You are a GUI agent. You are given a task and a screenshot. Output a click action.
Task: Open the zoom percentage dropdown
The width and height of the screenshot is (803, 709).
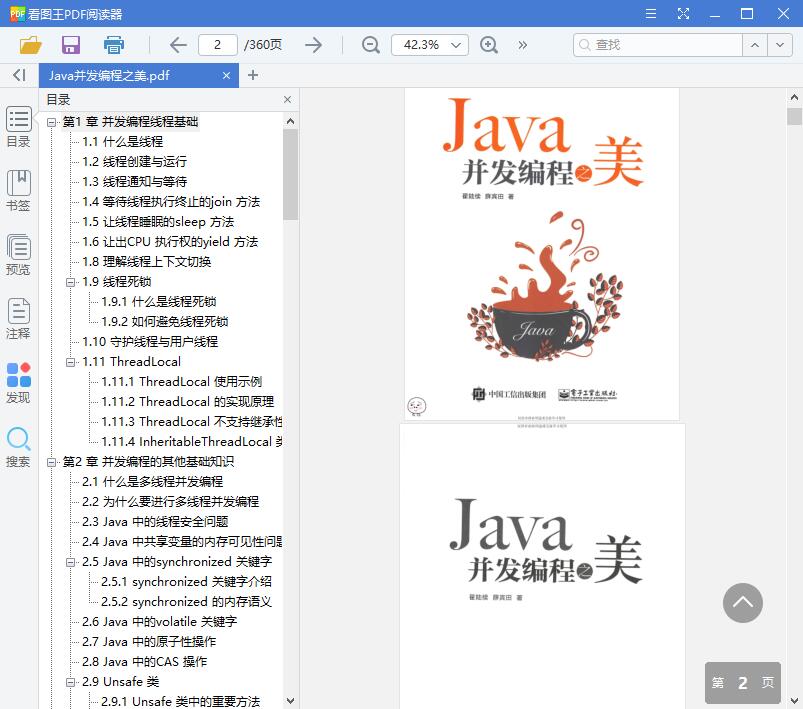coord(456,45)
